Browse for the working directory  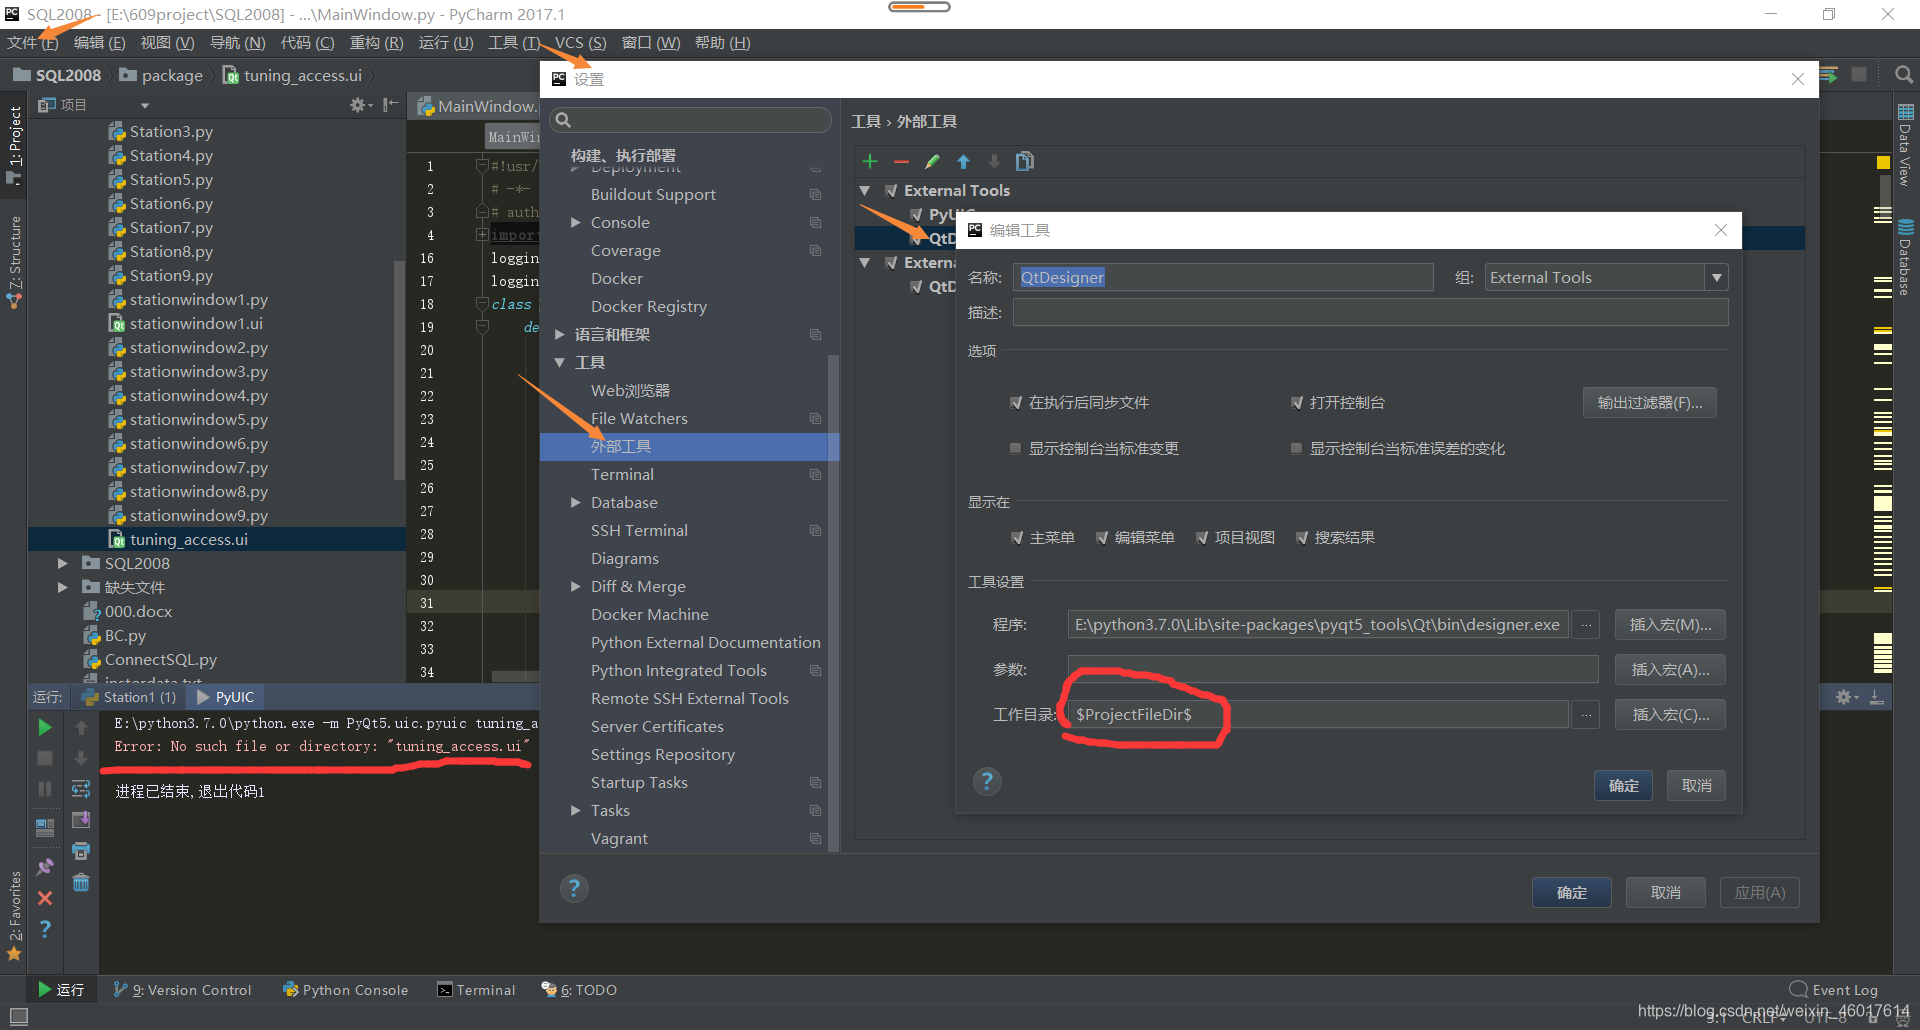point(1586,715)
